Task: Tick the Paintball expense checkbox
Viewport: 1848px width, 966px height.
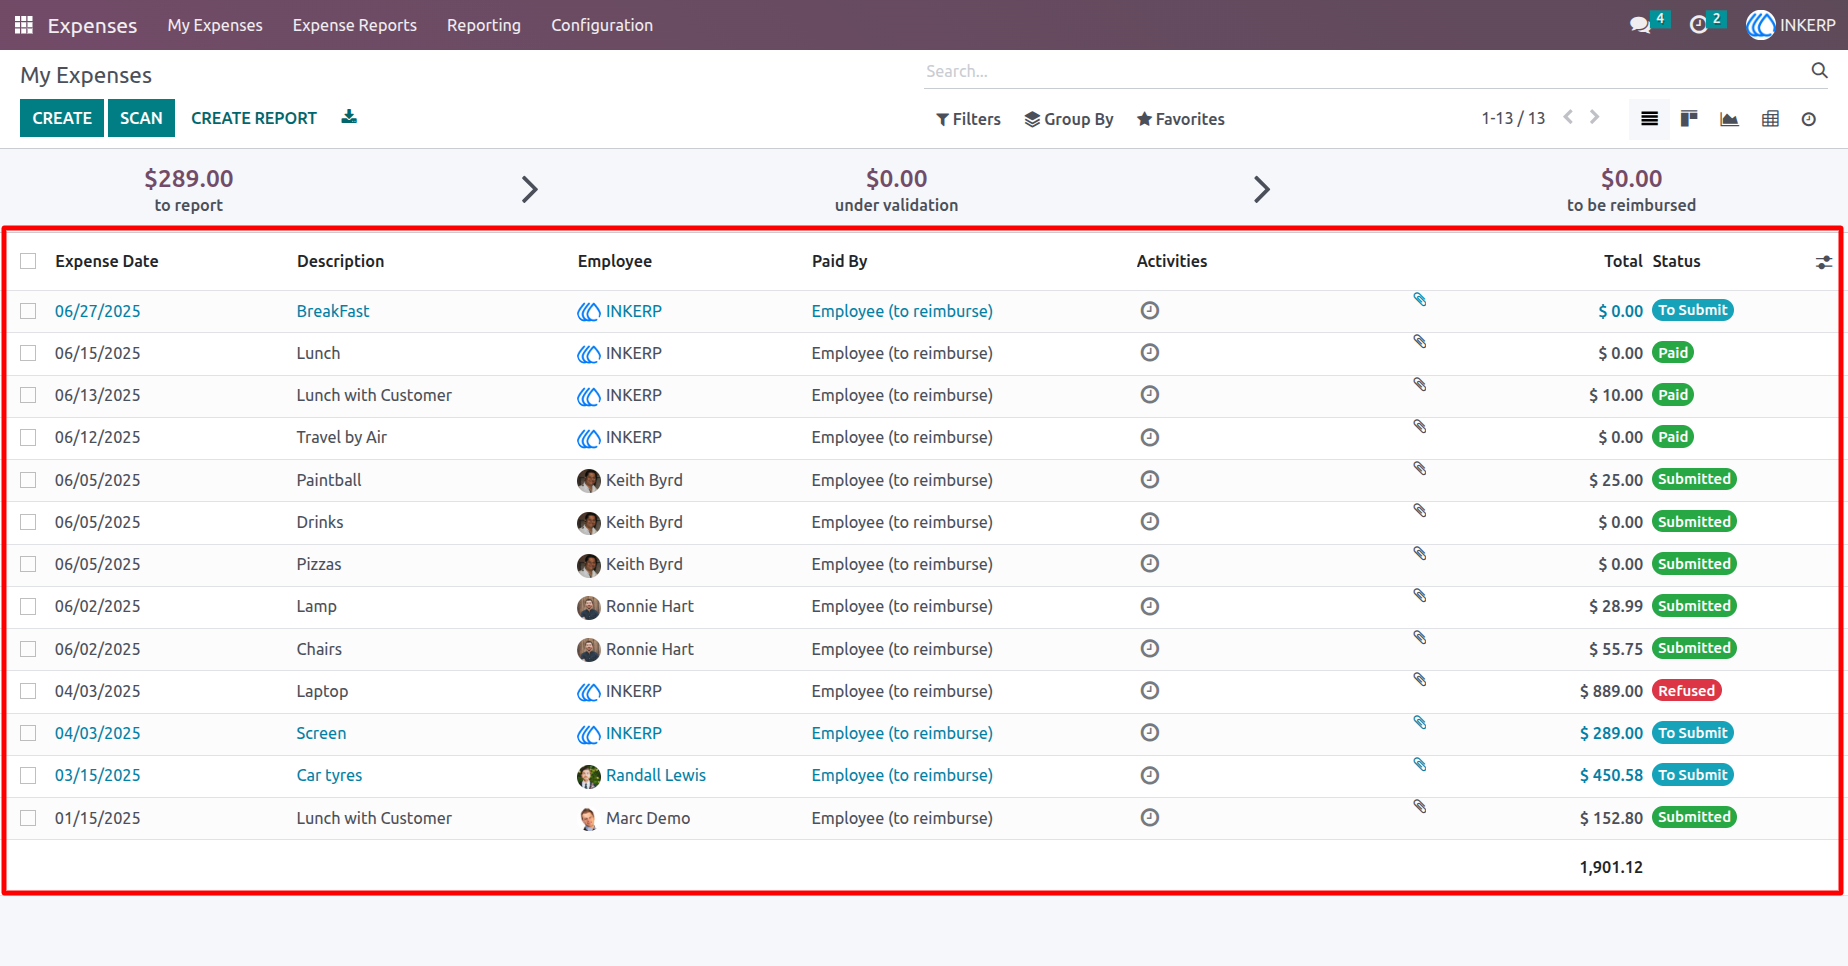Action: point(28,480)
